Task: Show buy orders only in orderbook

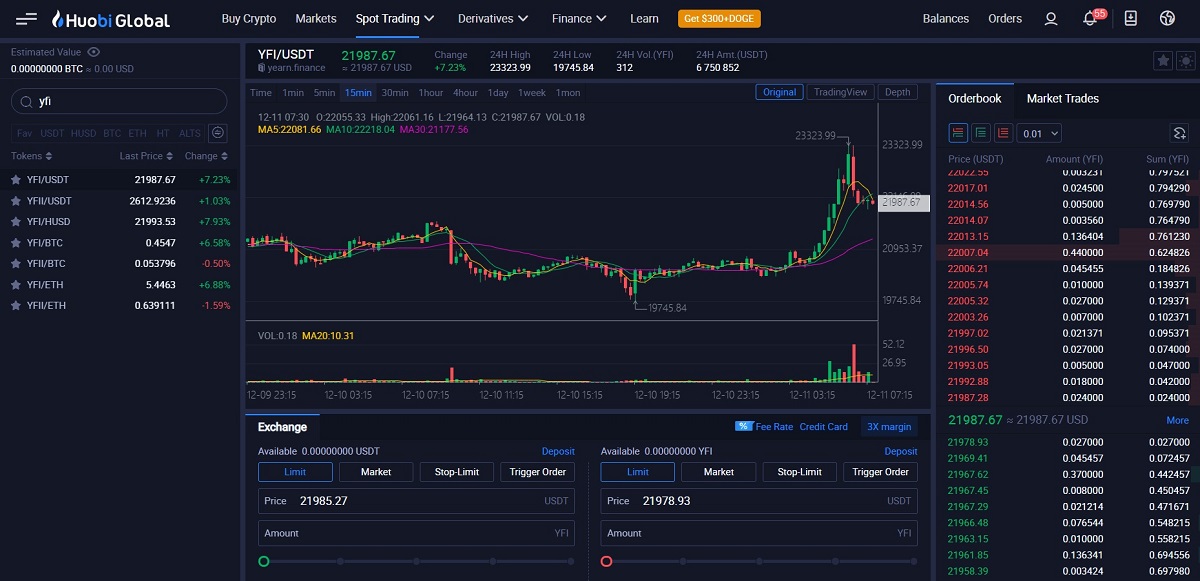Action: tap(981, 133)
